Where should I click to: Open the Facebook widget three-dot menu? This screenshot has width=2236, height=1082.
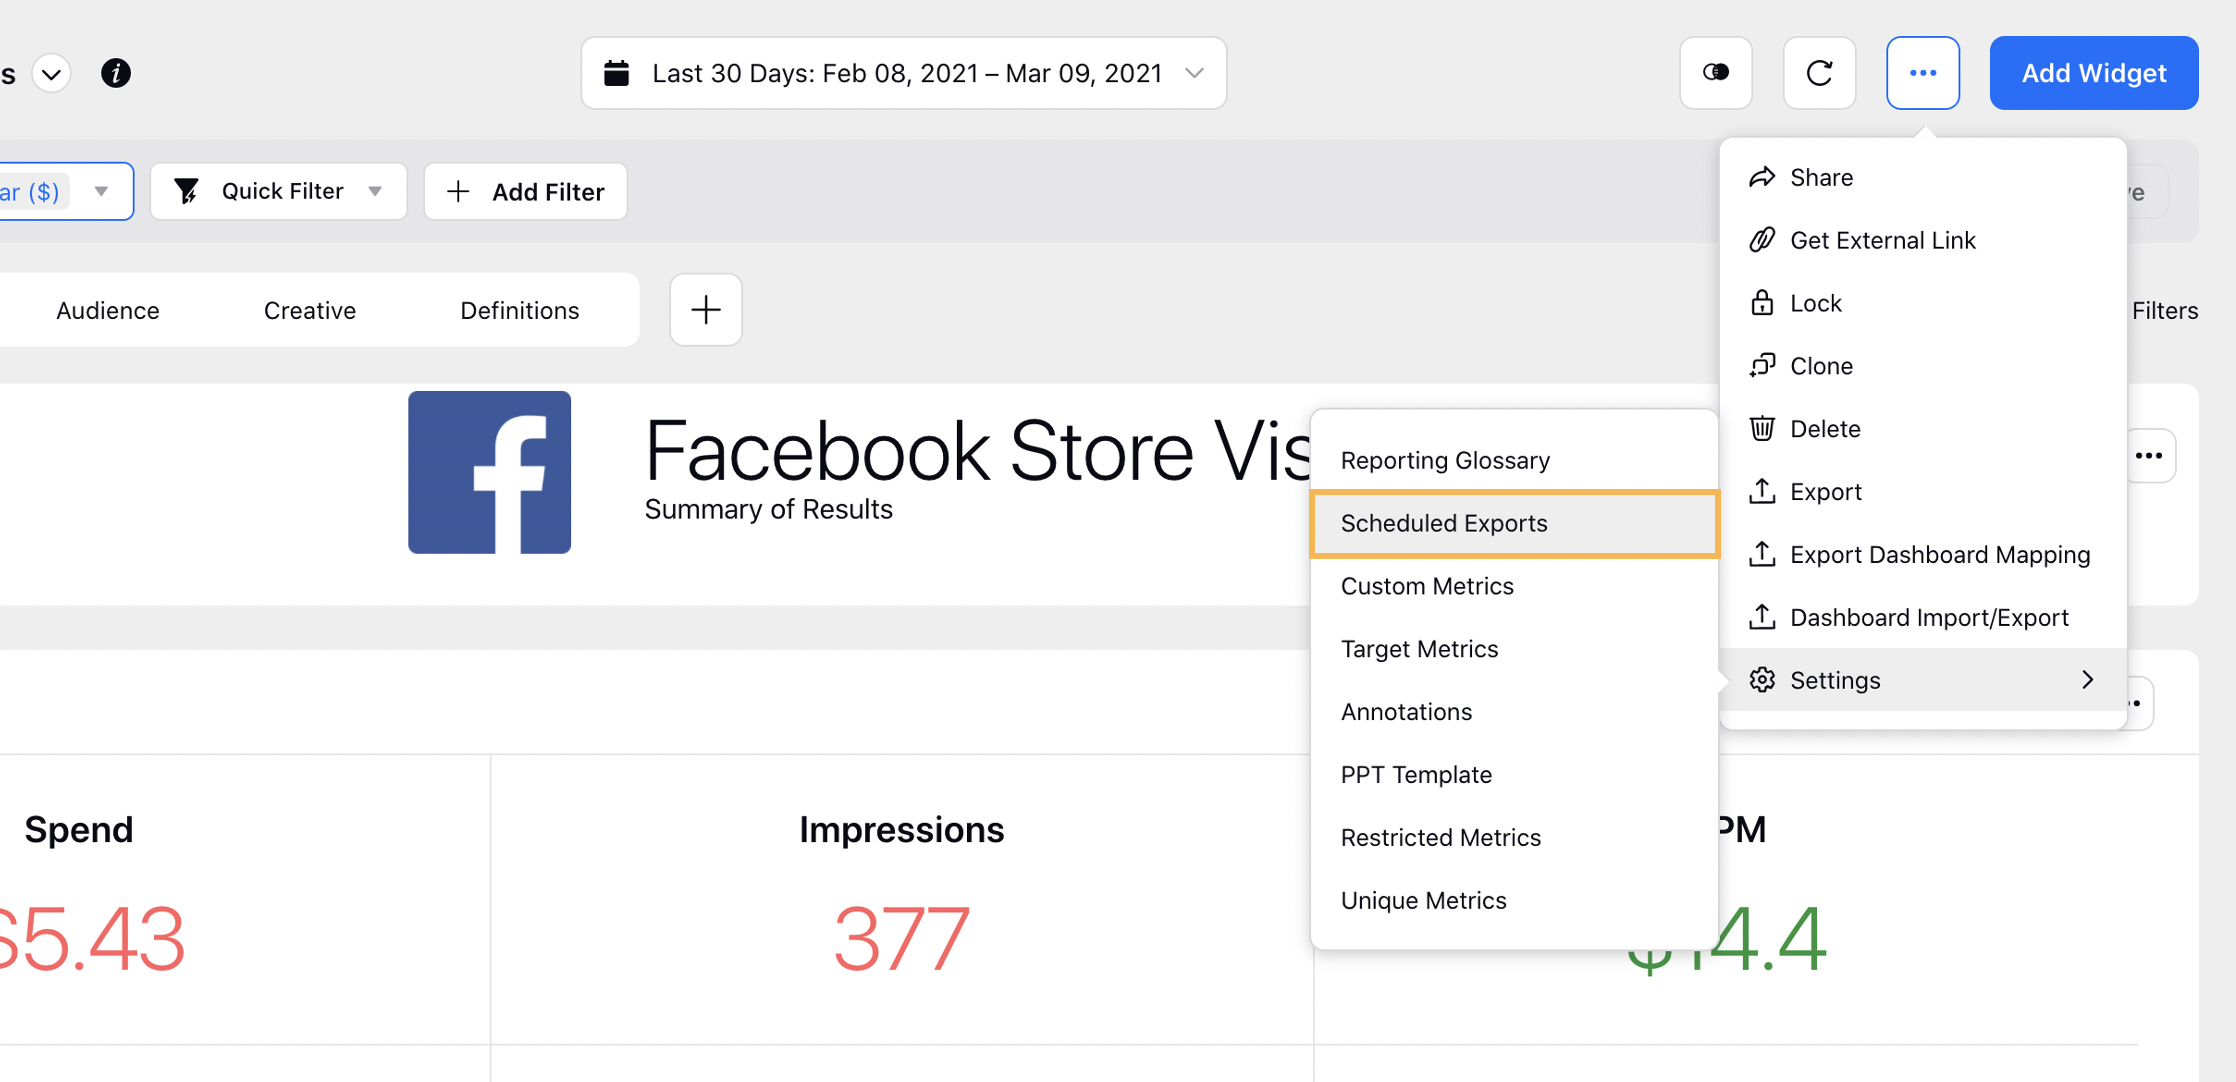point(2149,456)
